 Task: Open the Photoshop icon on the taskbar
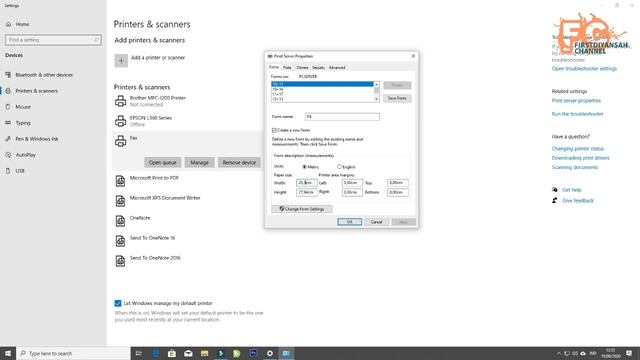coord(253,353)
